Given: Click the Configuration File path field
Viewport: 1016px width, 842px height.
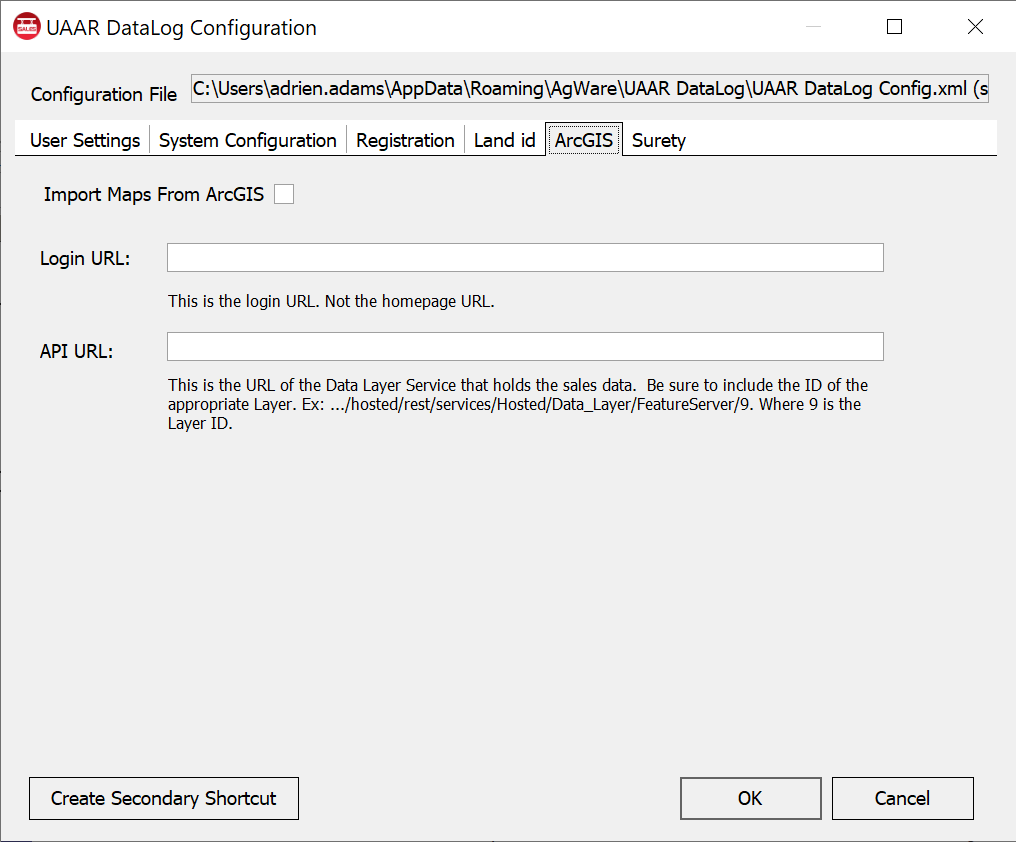Looking at the screenshot, I should tap(590, 89).
